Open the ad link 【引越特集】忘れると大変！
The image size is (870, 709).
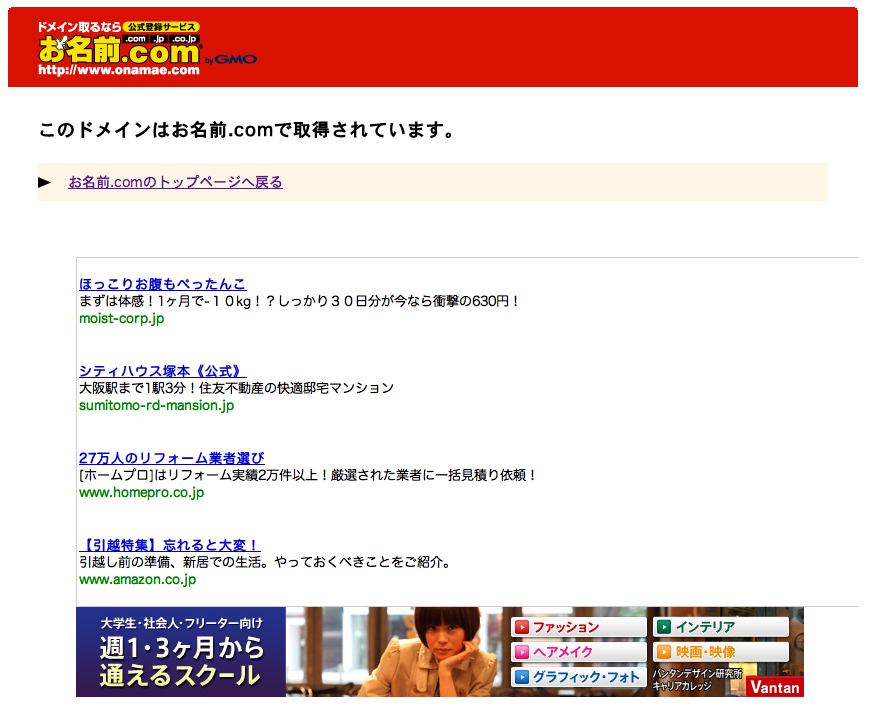[x=170, y=545]
